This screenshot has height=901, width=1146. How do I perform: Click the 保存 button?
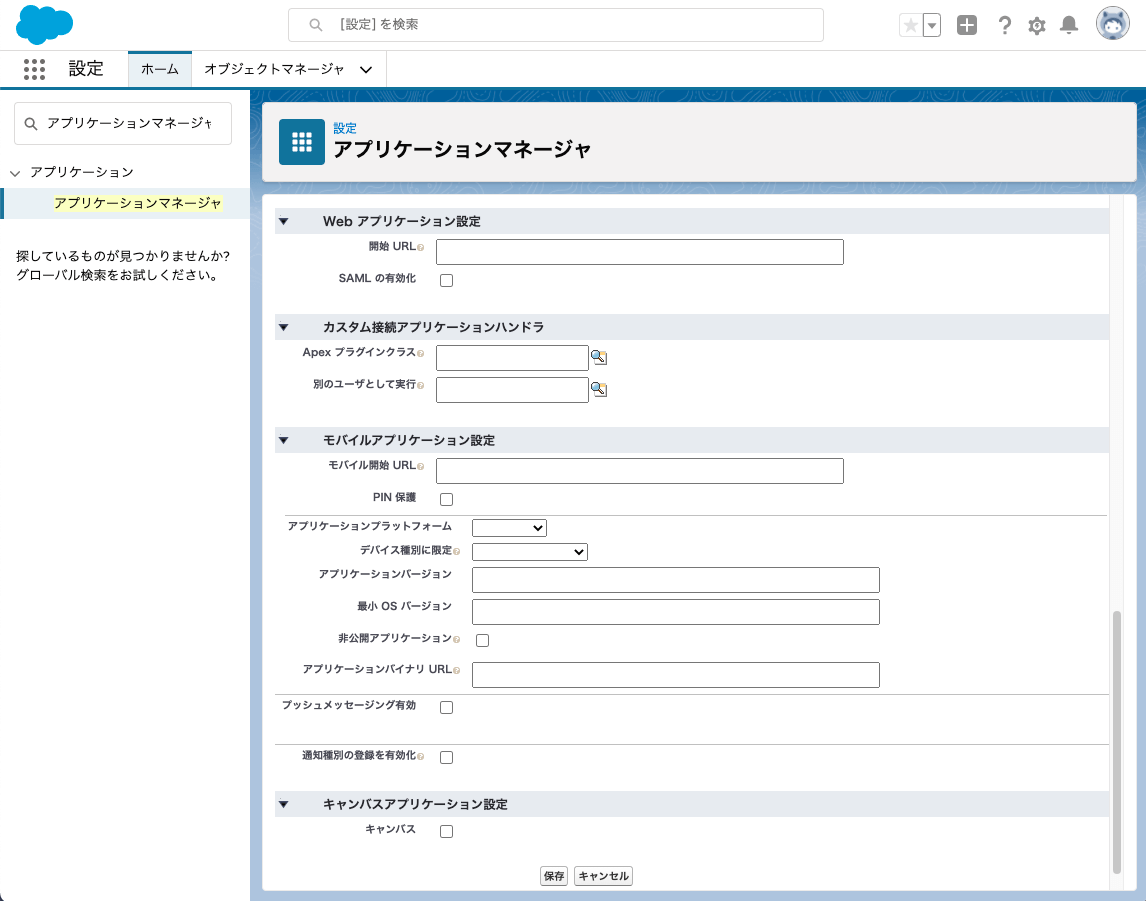pos(554,876)
